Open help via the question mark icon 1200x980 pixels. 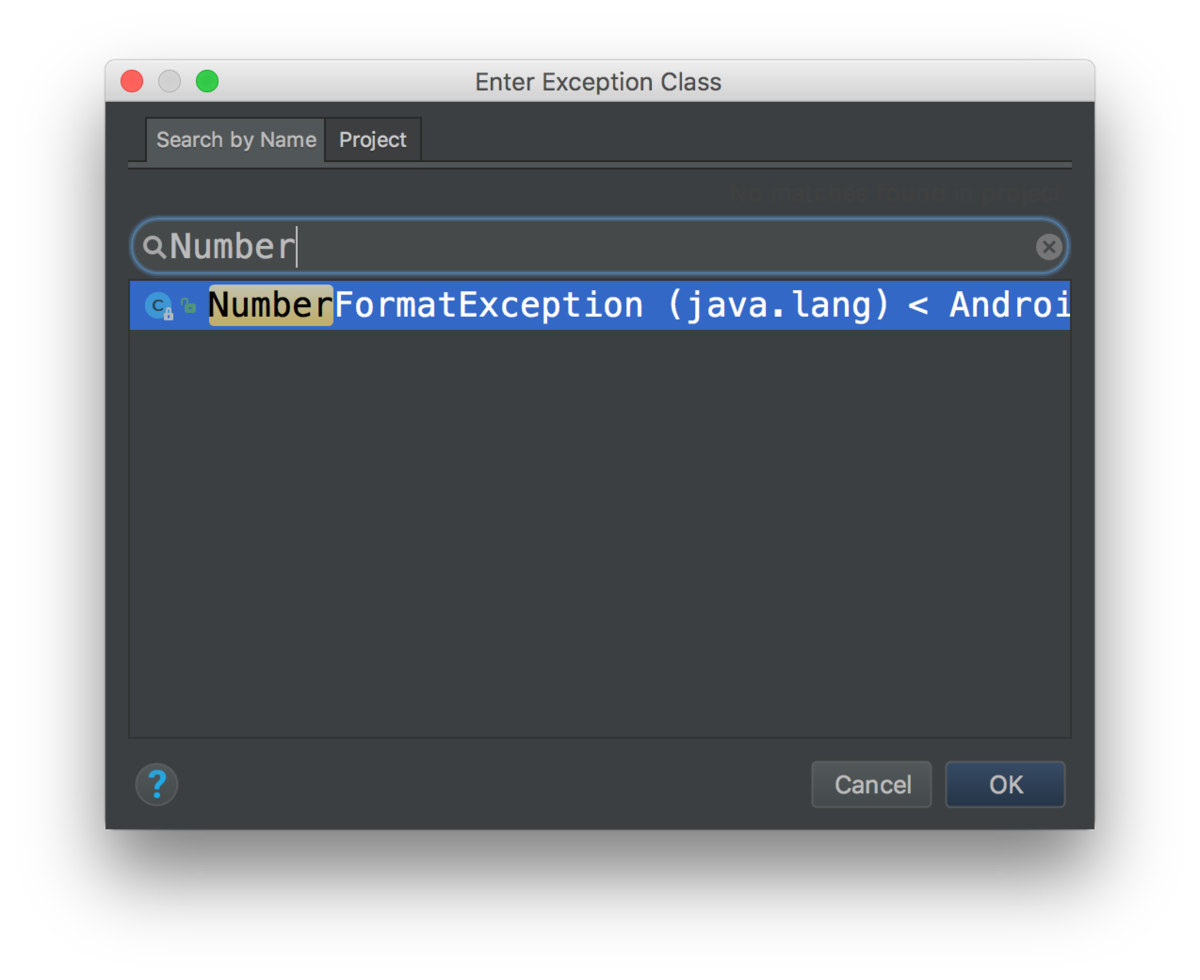pyautogui.click(x=157, y=785)
